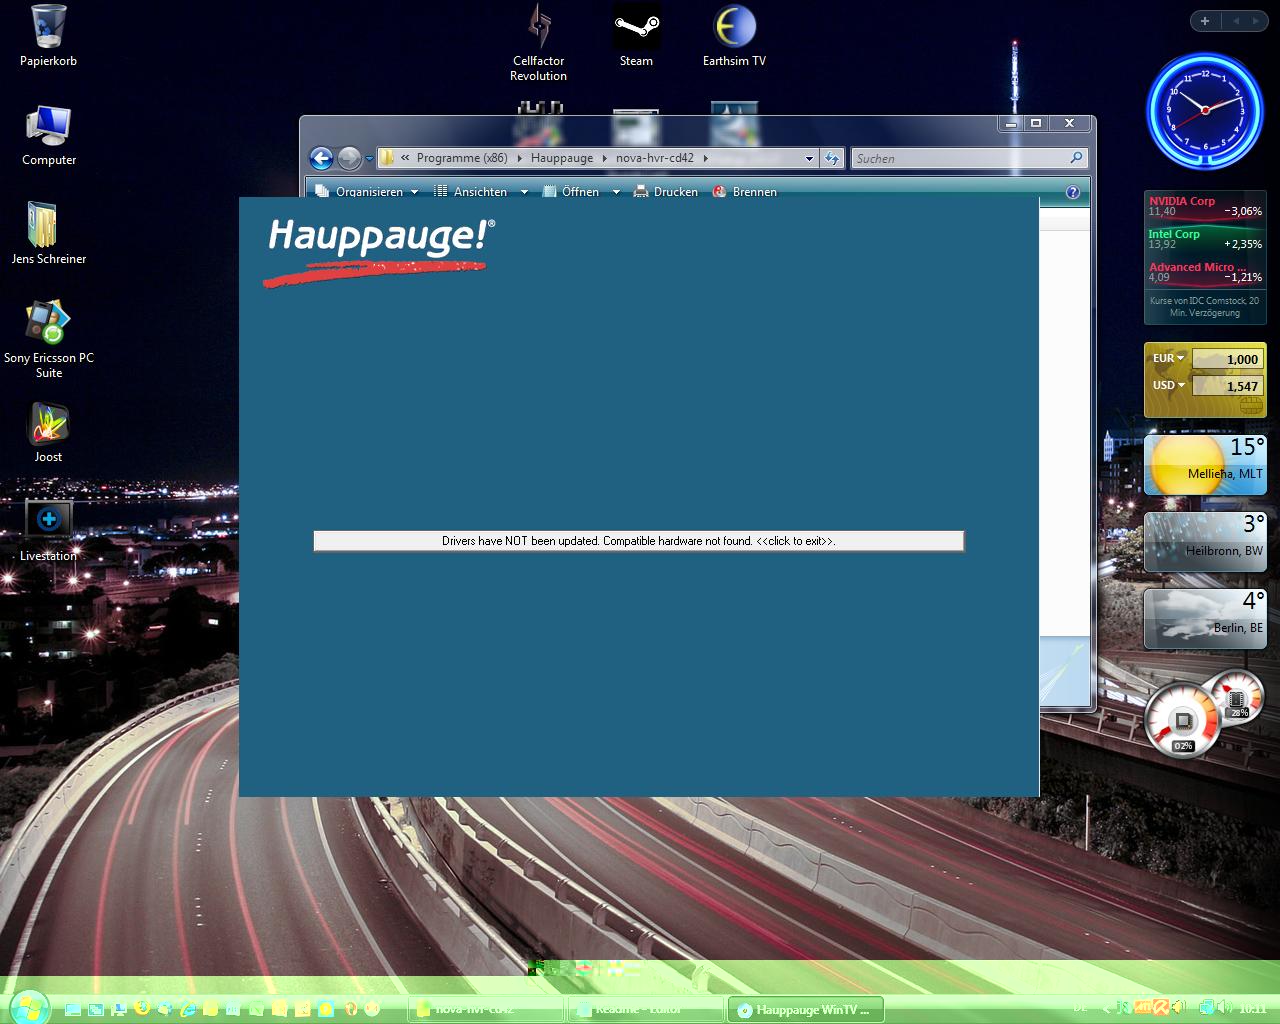Select the Hauppauge breadcrumb segment

[x=562, y=158]
